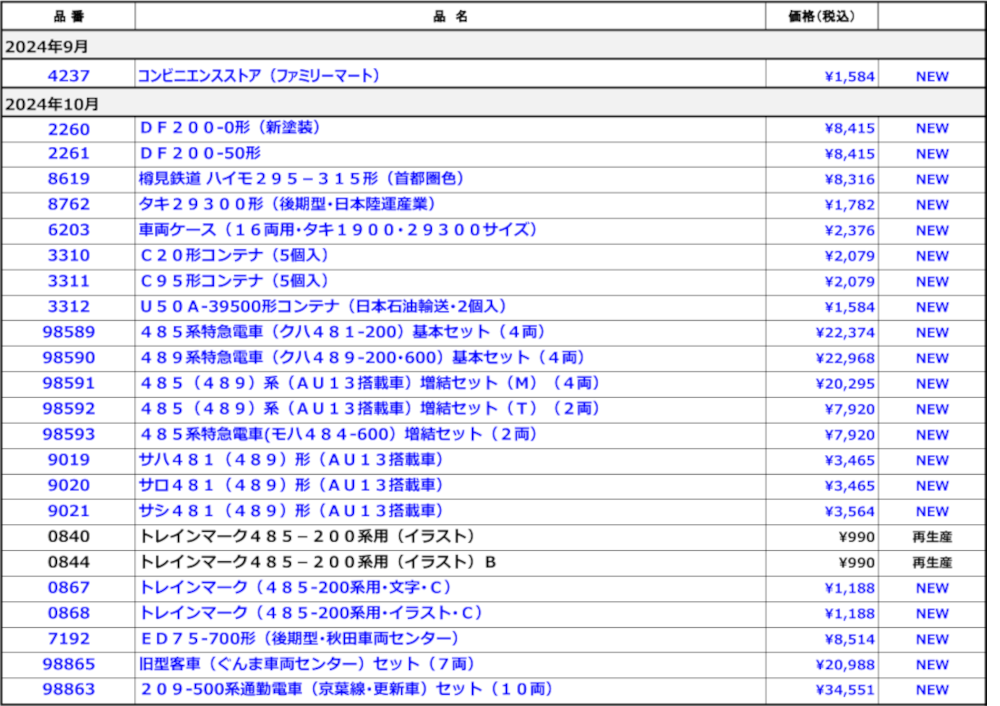Click product number 3310

(x=68, y=256)
